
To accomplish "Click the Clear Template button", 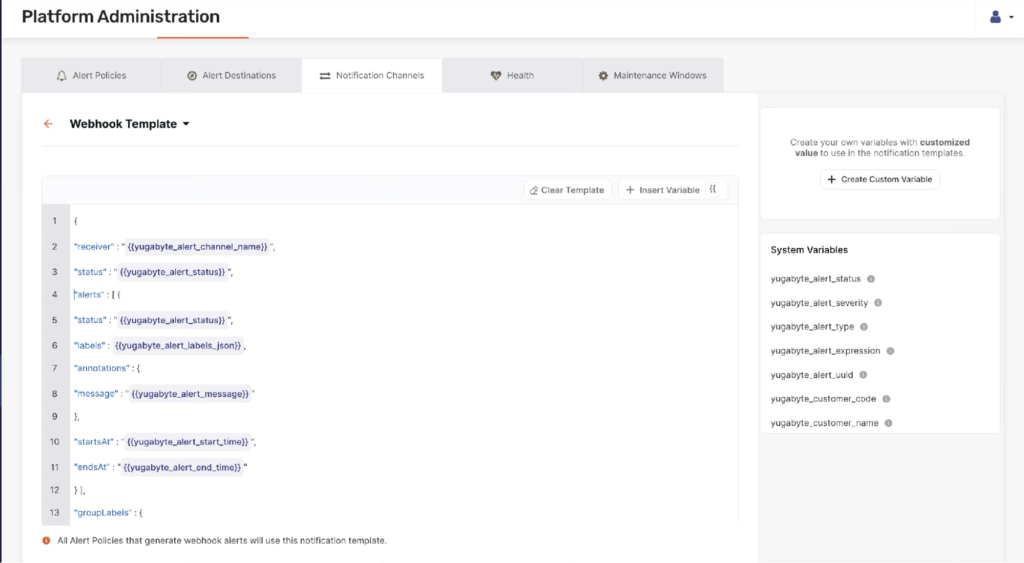I will [567, 190].
